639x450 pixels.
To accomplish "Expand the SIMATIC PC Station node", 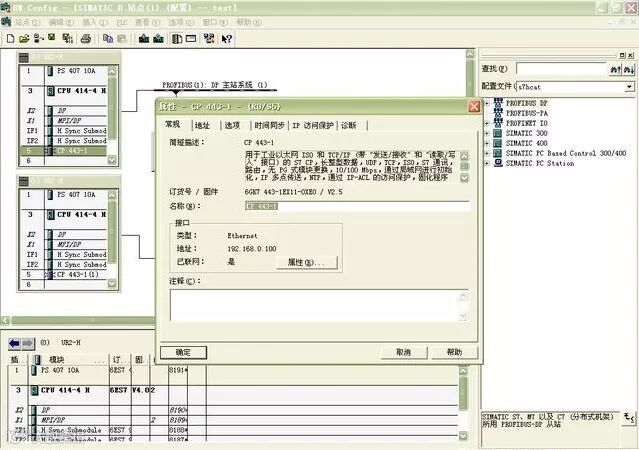I will point(487,163).
